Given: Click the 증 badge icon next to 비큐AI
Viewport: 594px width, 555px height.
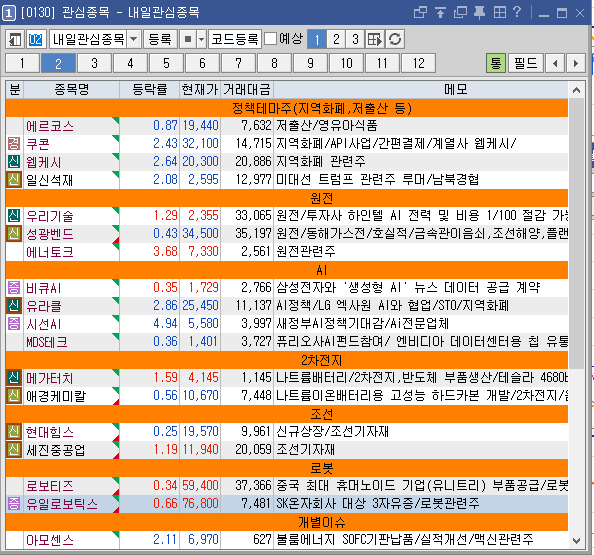Looking at the screenshot, I should point(14,288).
